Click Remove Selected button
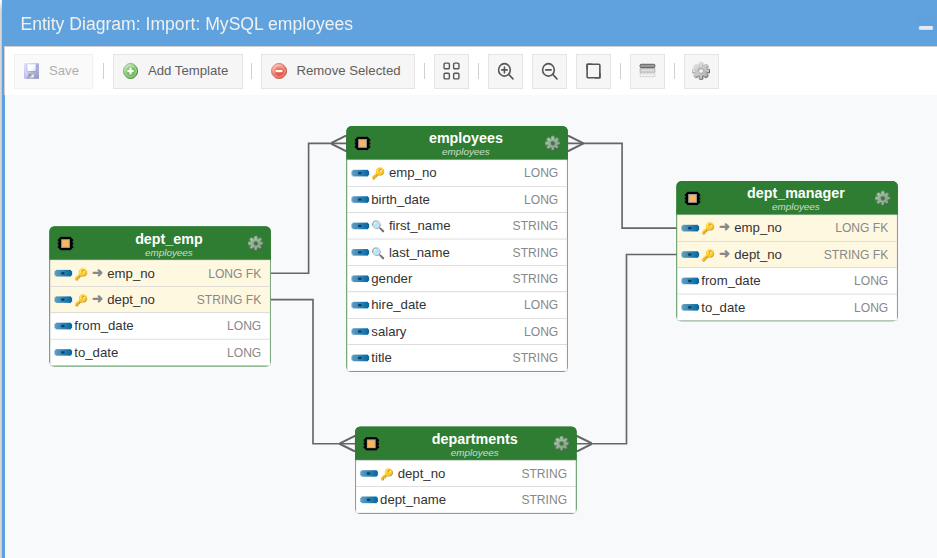 338,71
